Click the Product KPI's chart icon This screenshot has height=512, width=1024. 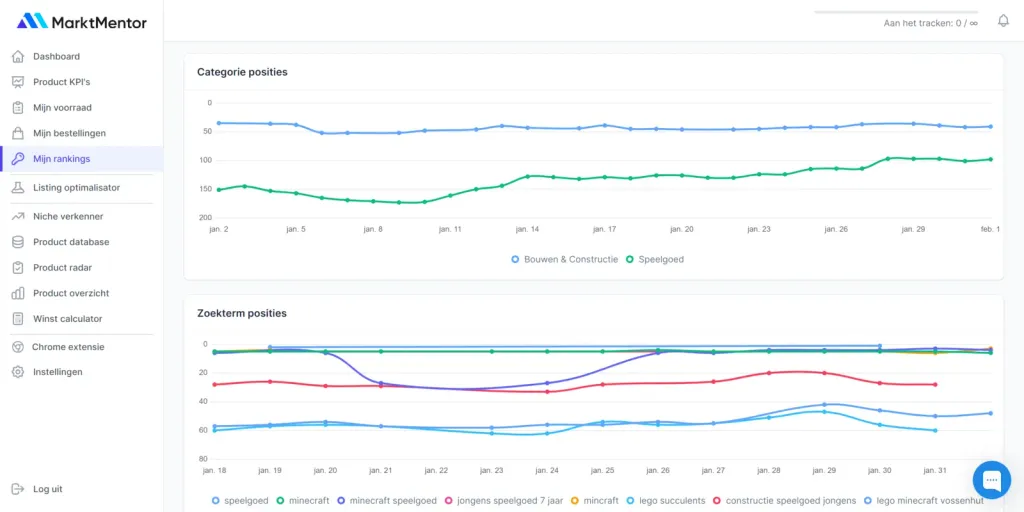pos(18,82)
